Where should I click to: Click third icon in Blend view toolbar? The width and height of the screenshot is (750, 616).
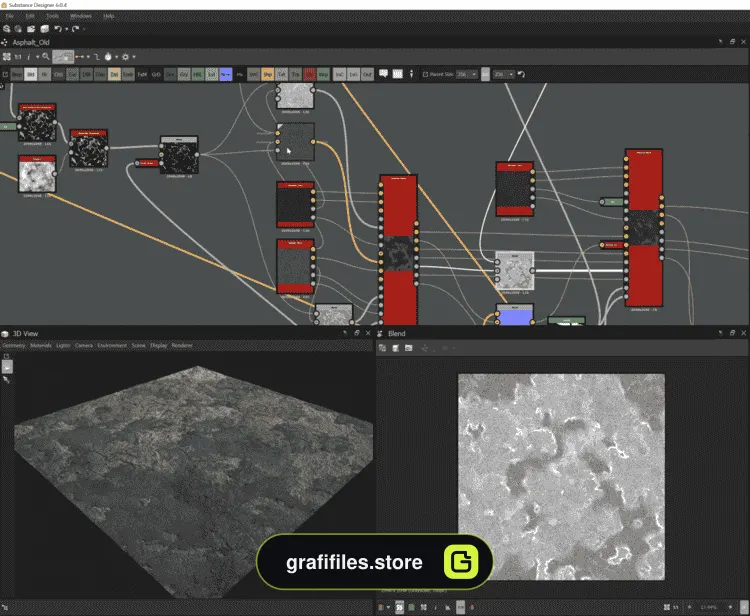pos(408,348)
